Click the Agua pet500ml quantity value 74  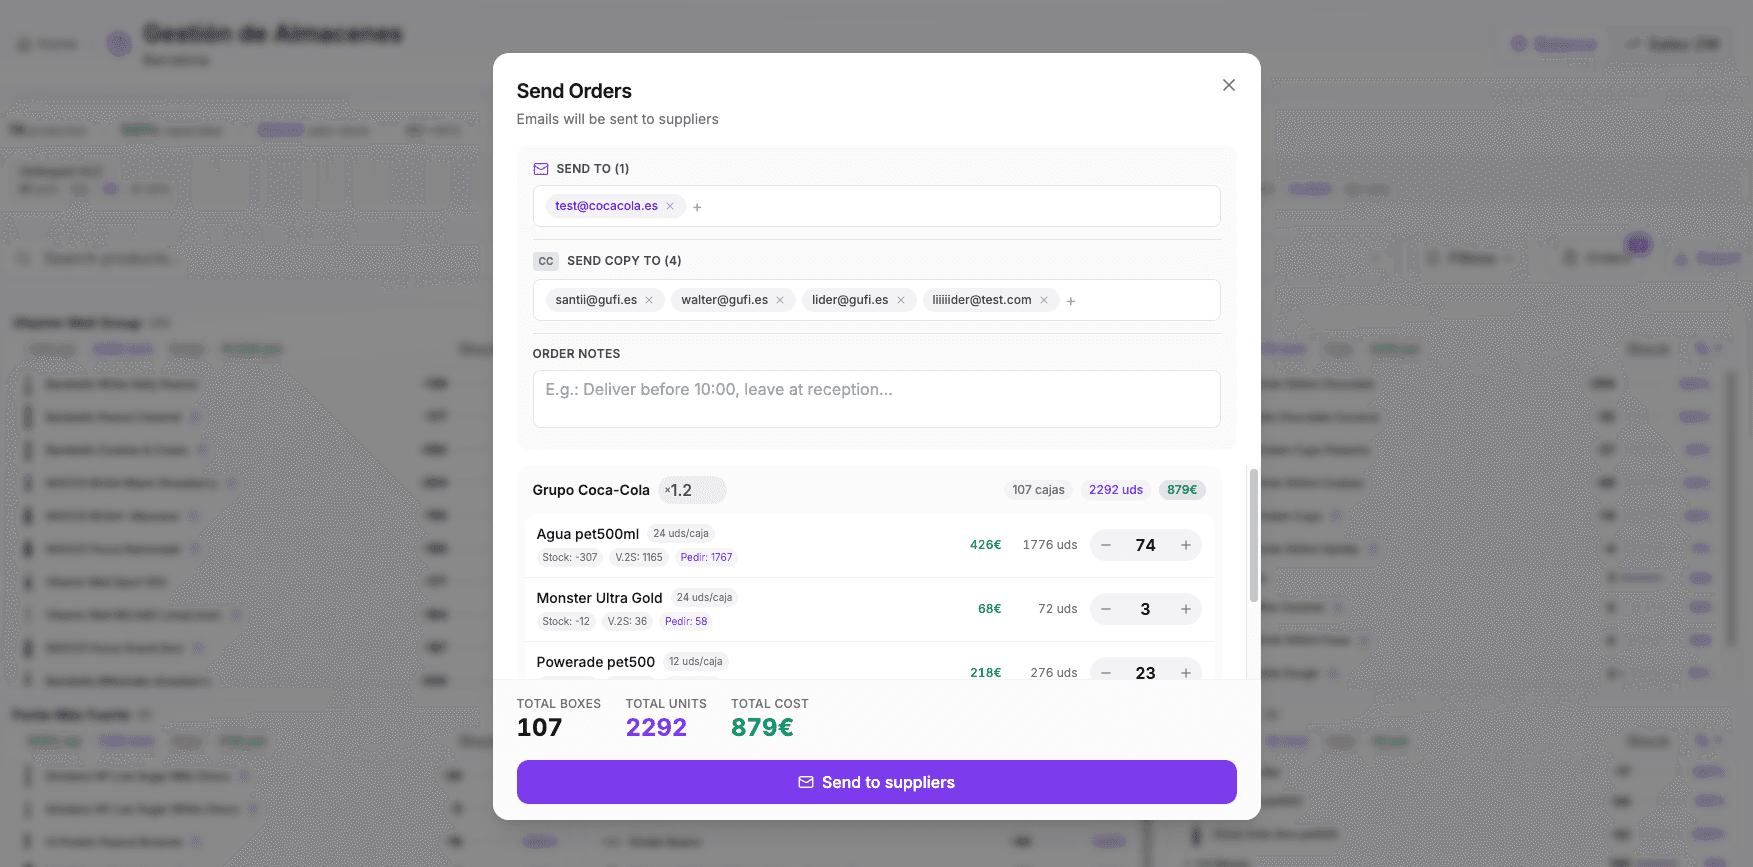[1146, 545]
